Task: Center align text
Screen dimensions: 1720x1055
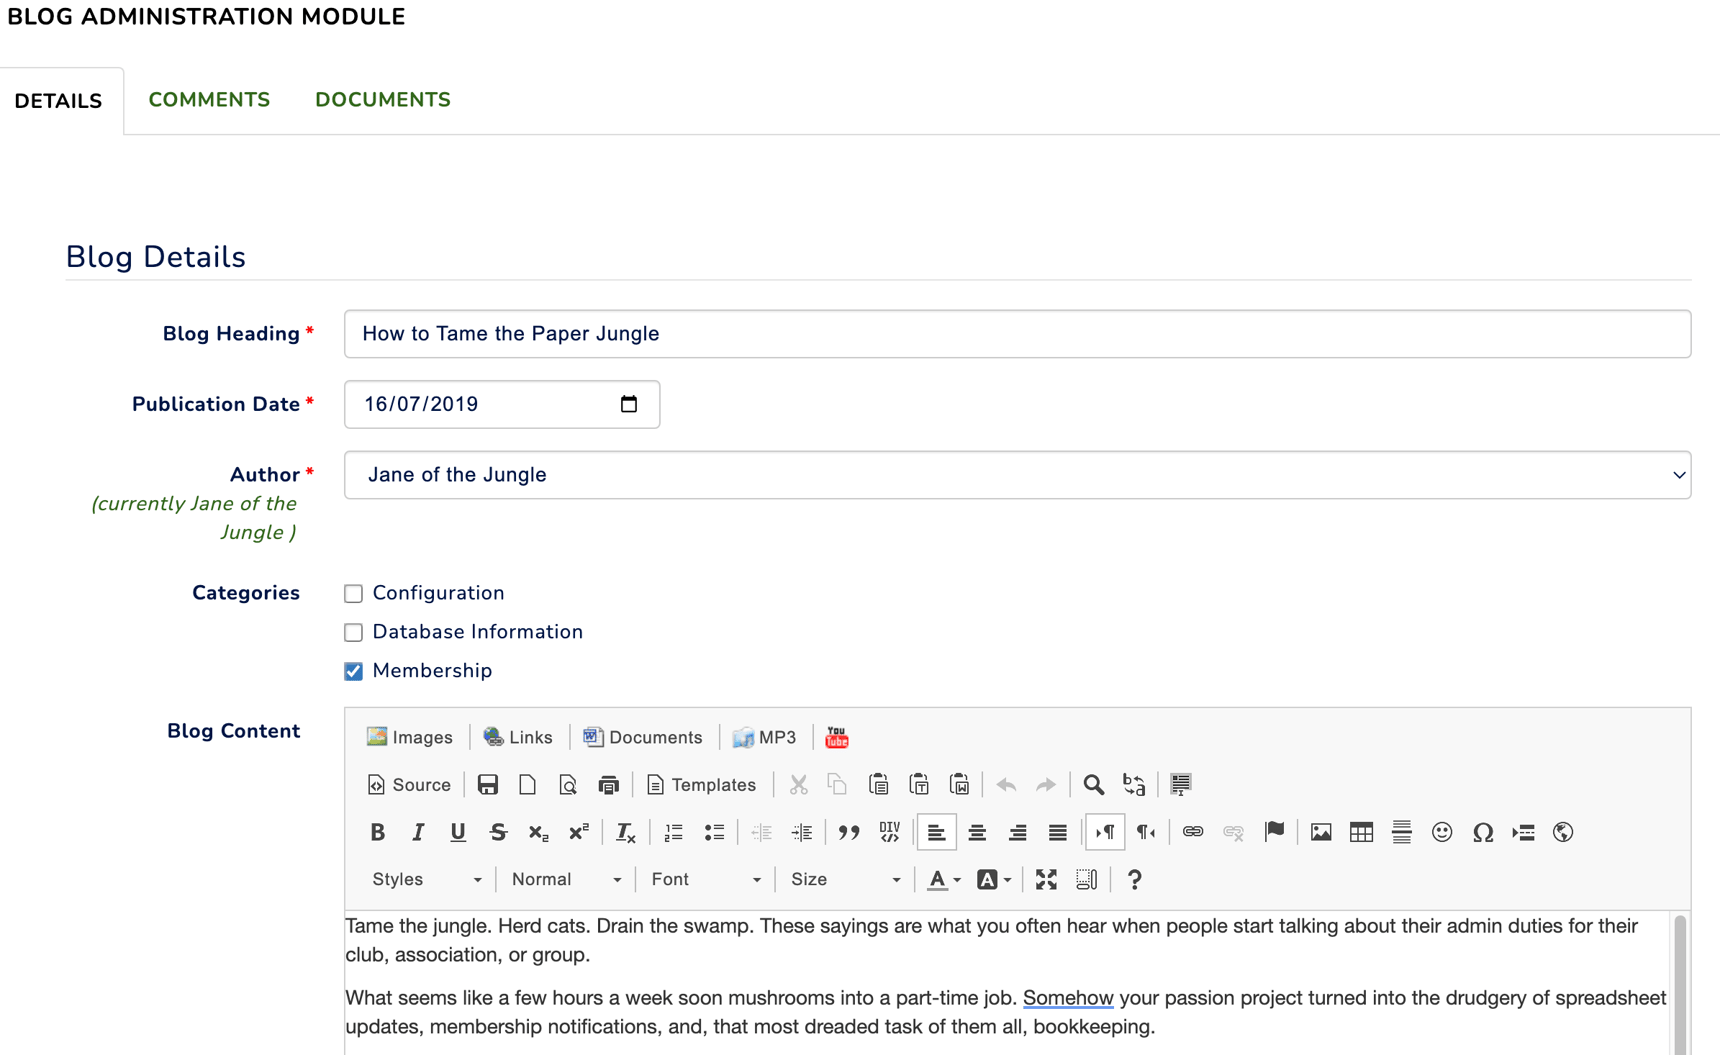Action: 977,832
